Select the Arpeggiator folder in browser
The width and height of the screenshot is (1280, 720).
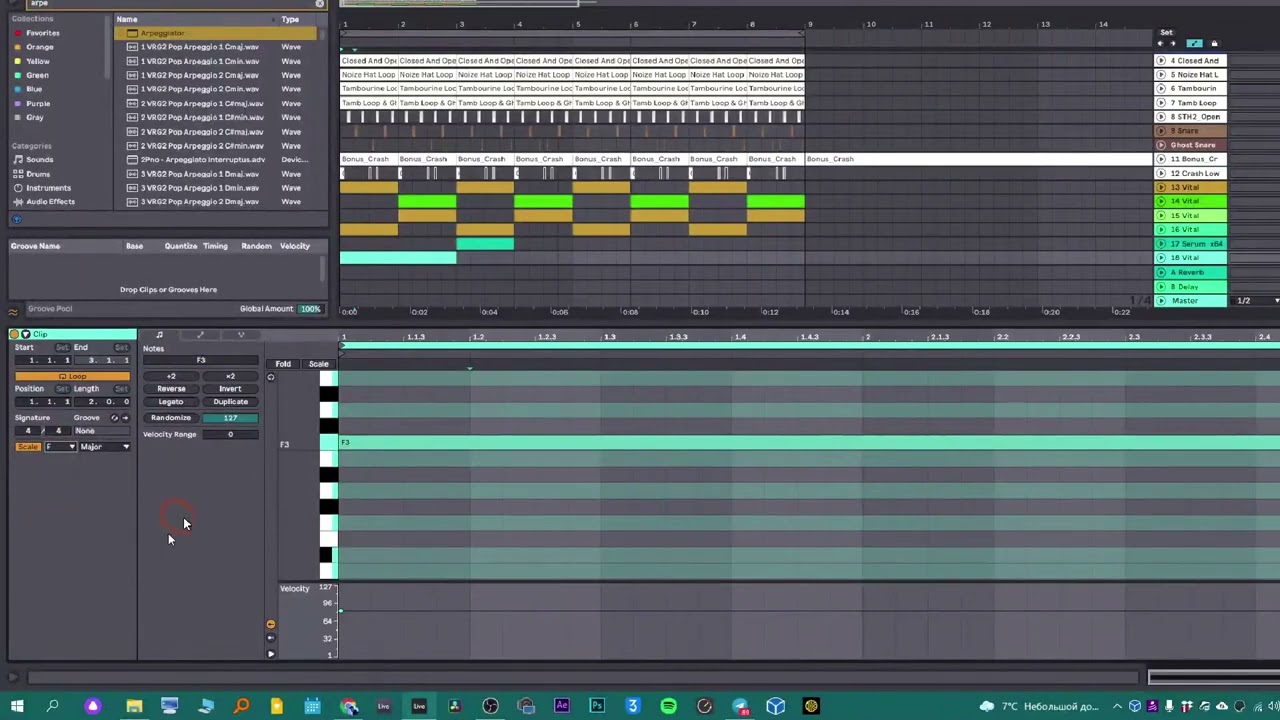pos(216,33)
